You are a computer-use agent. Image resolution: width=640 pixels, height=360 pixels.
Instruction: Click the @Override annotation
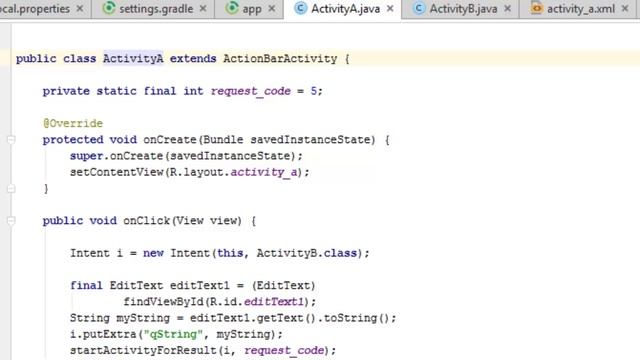(73, 123)
